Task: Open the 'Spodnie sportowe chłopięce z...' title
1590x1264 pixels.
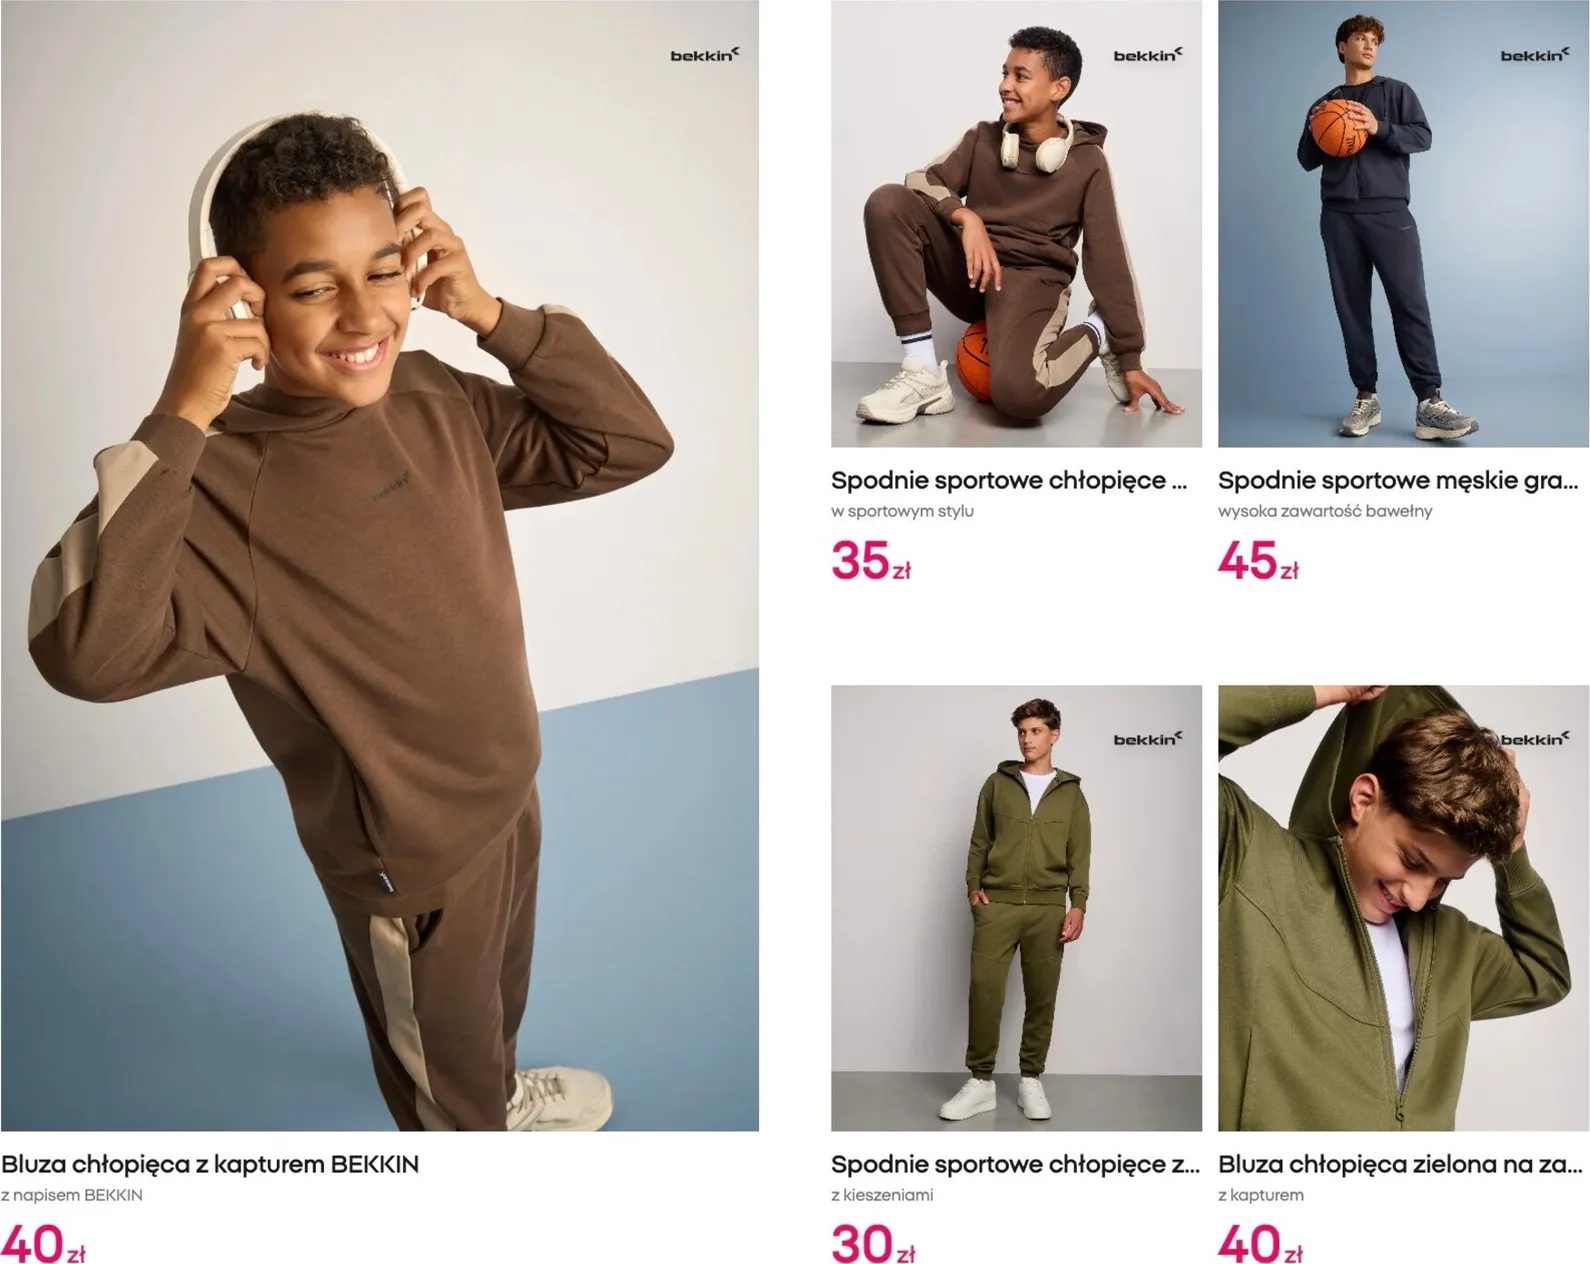Action: point(1015,1165)
